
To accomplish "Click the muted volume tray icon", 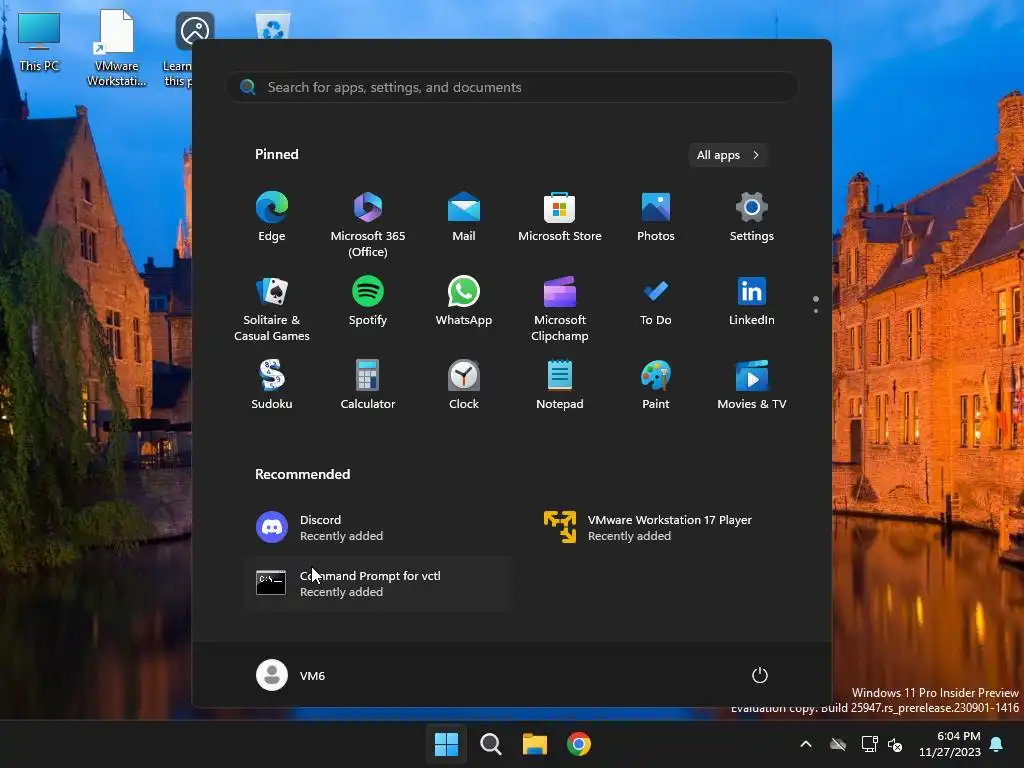I will click(x=895, y=744).
